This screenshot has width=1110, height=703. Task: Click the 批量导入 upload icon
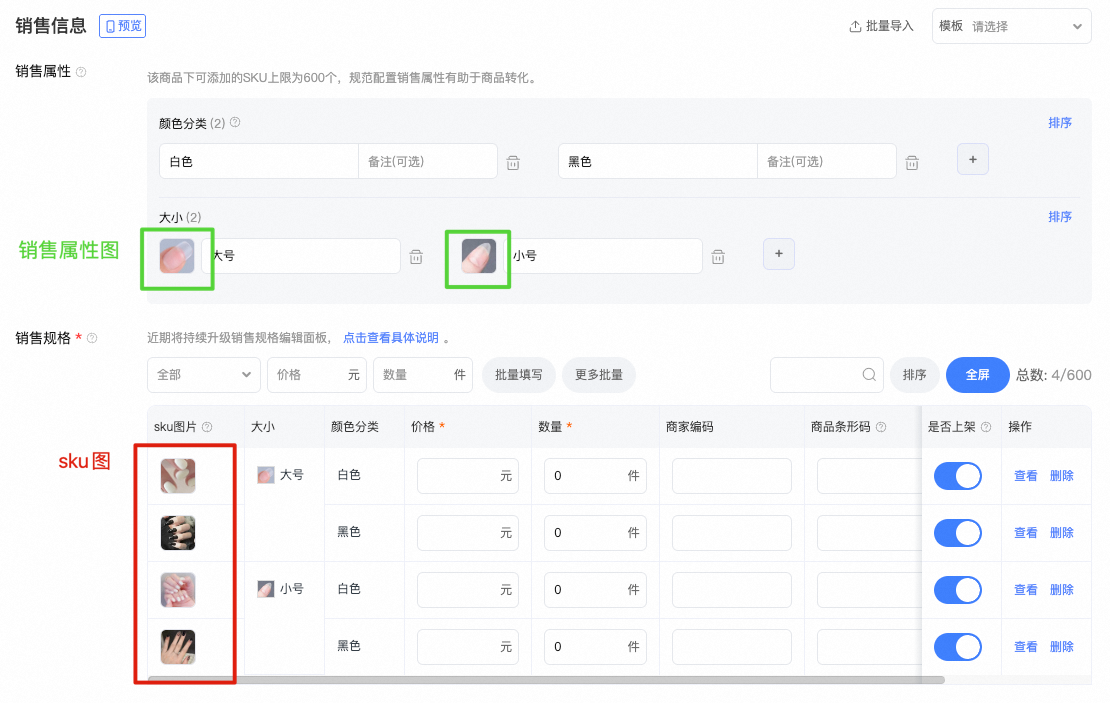click(855, 26)
